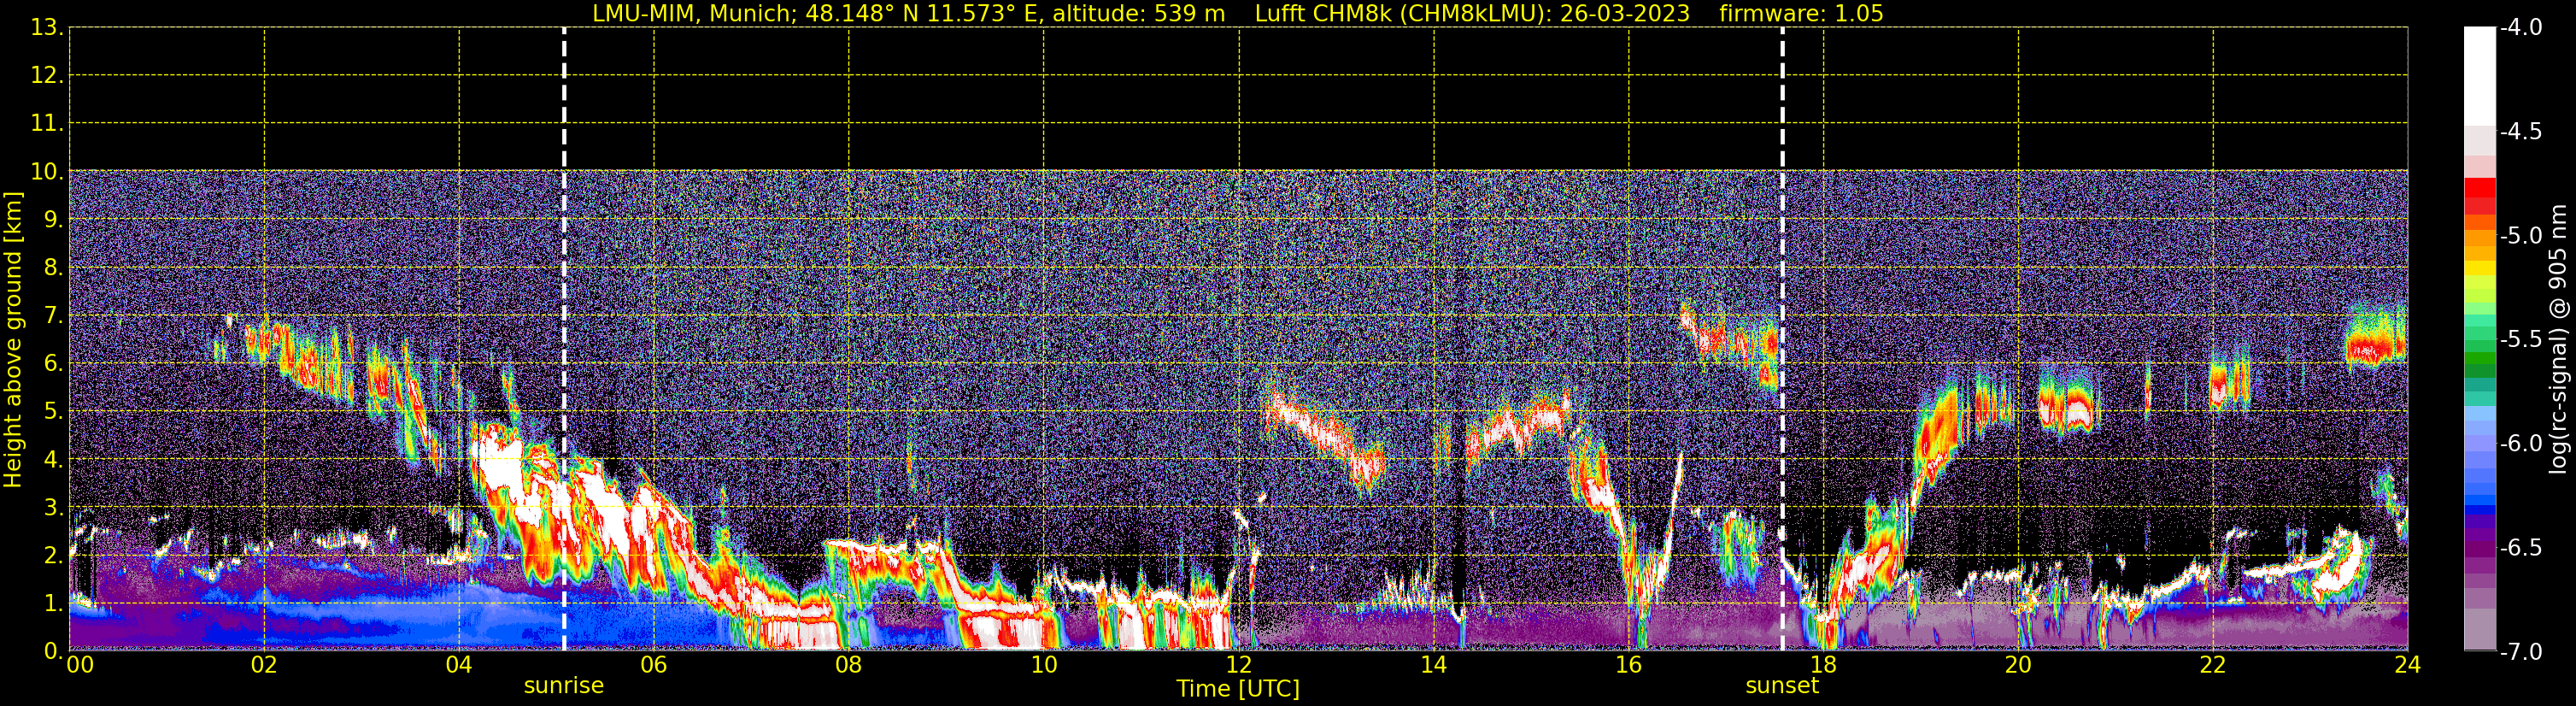The image size is (2576, 706).
Task: Click the 24 tick on the time axis
Action: click(2407, 665)
